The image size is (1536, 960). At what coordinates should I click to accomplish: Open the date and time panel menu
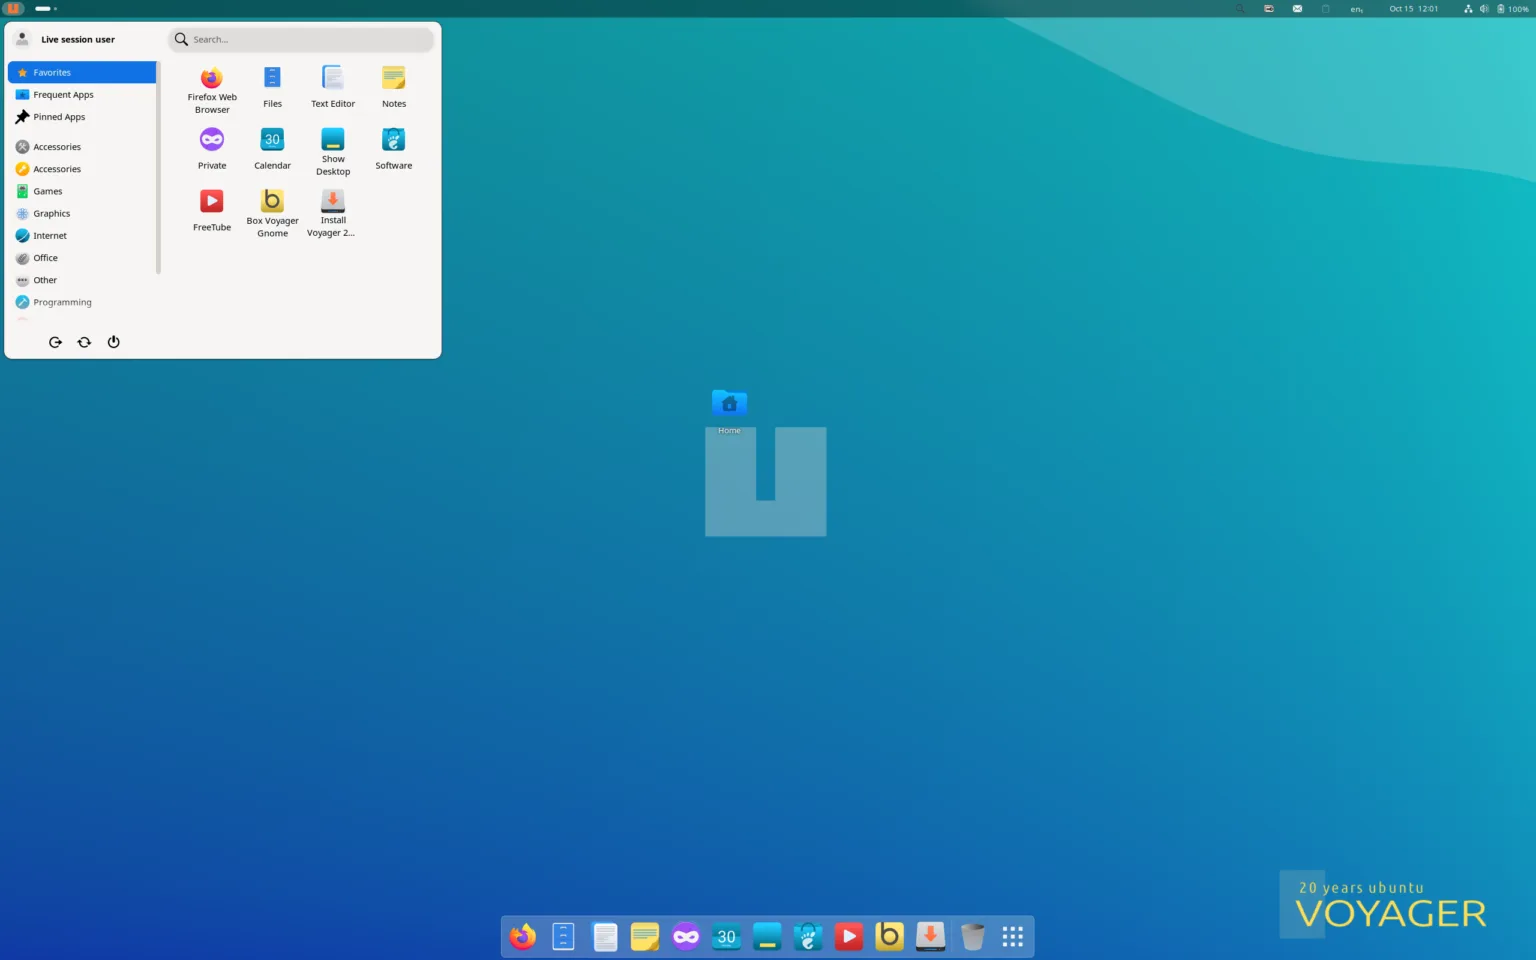pyautogui.click(x=1413, y=9)
